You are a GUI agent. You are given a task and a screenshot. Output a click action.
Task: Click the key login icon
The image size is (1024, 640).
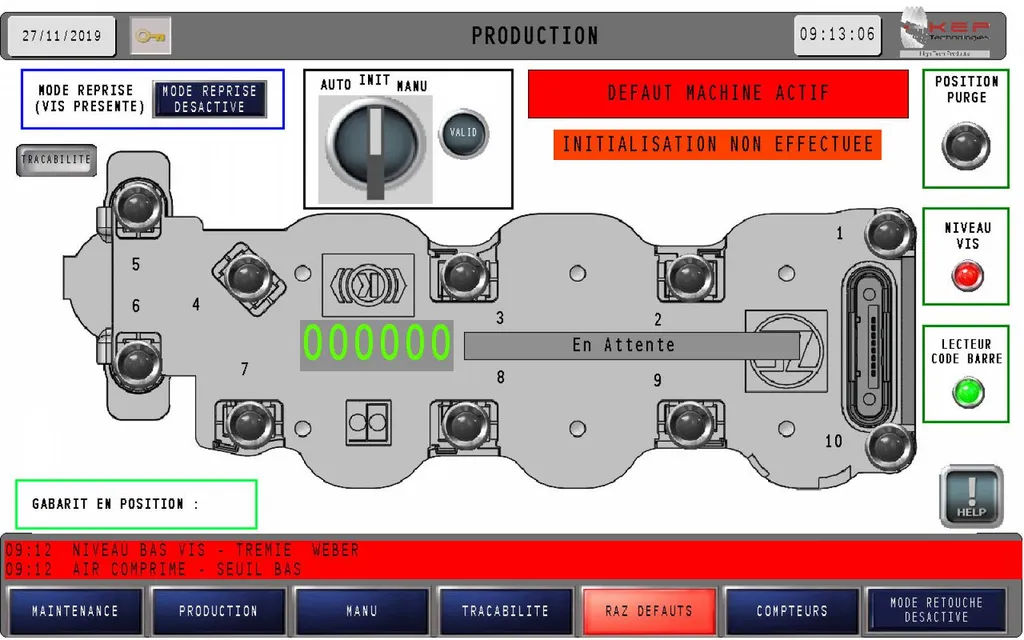click(x=151, y=36)
